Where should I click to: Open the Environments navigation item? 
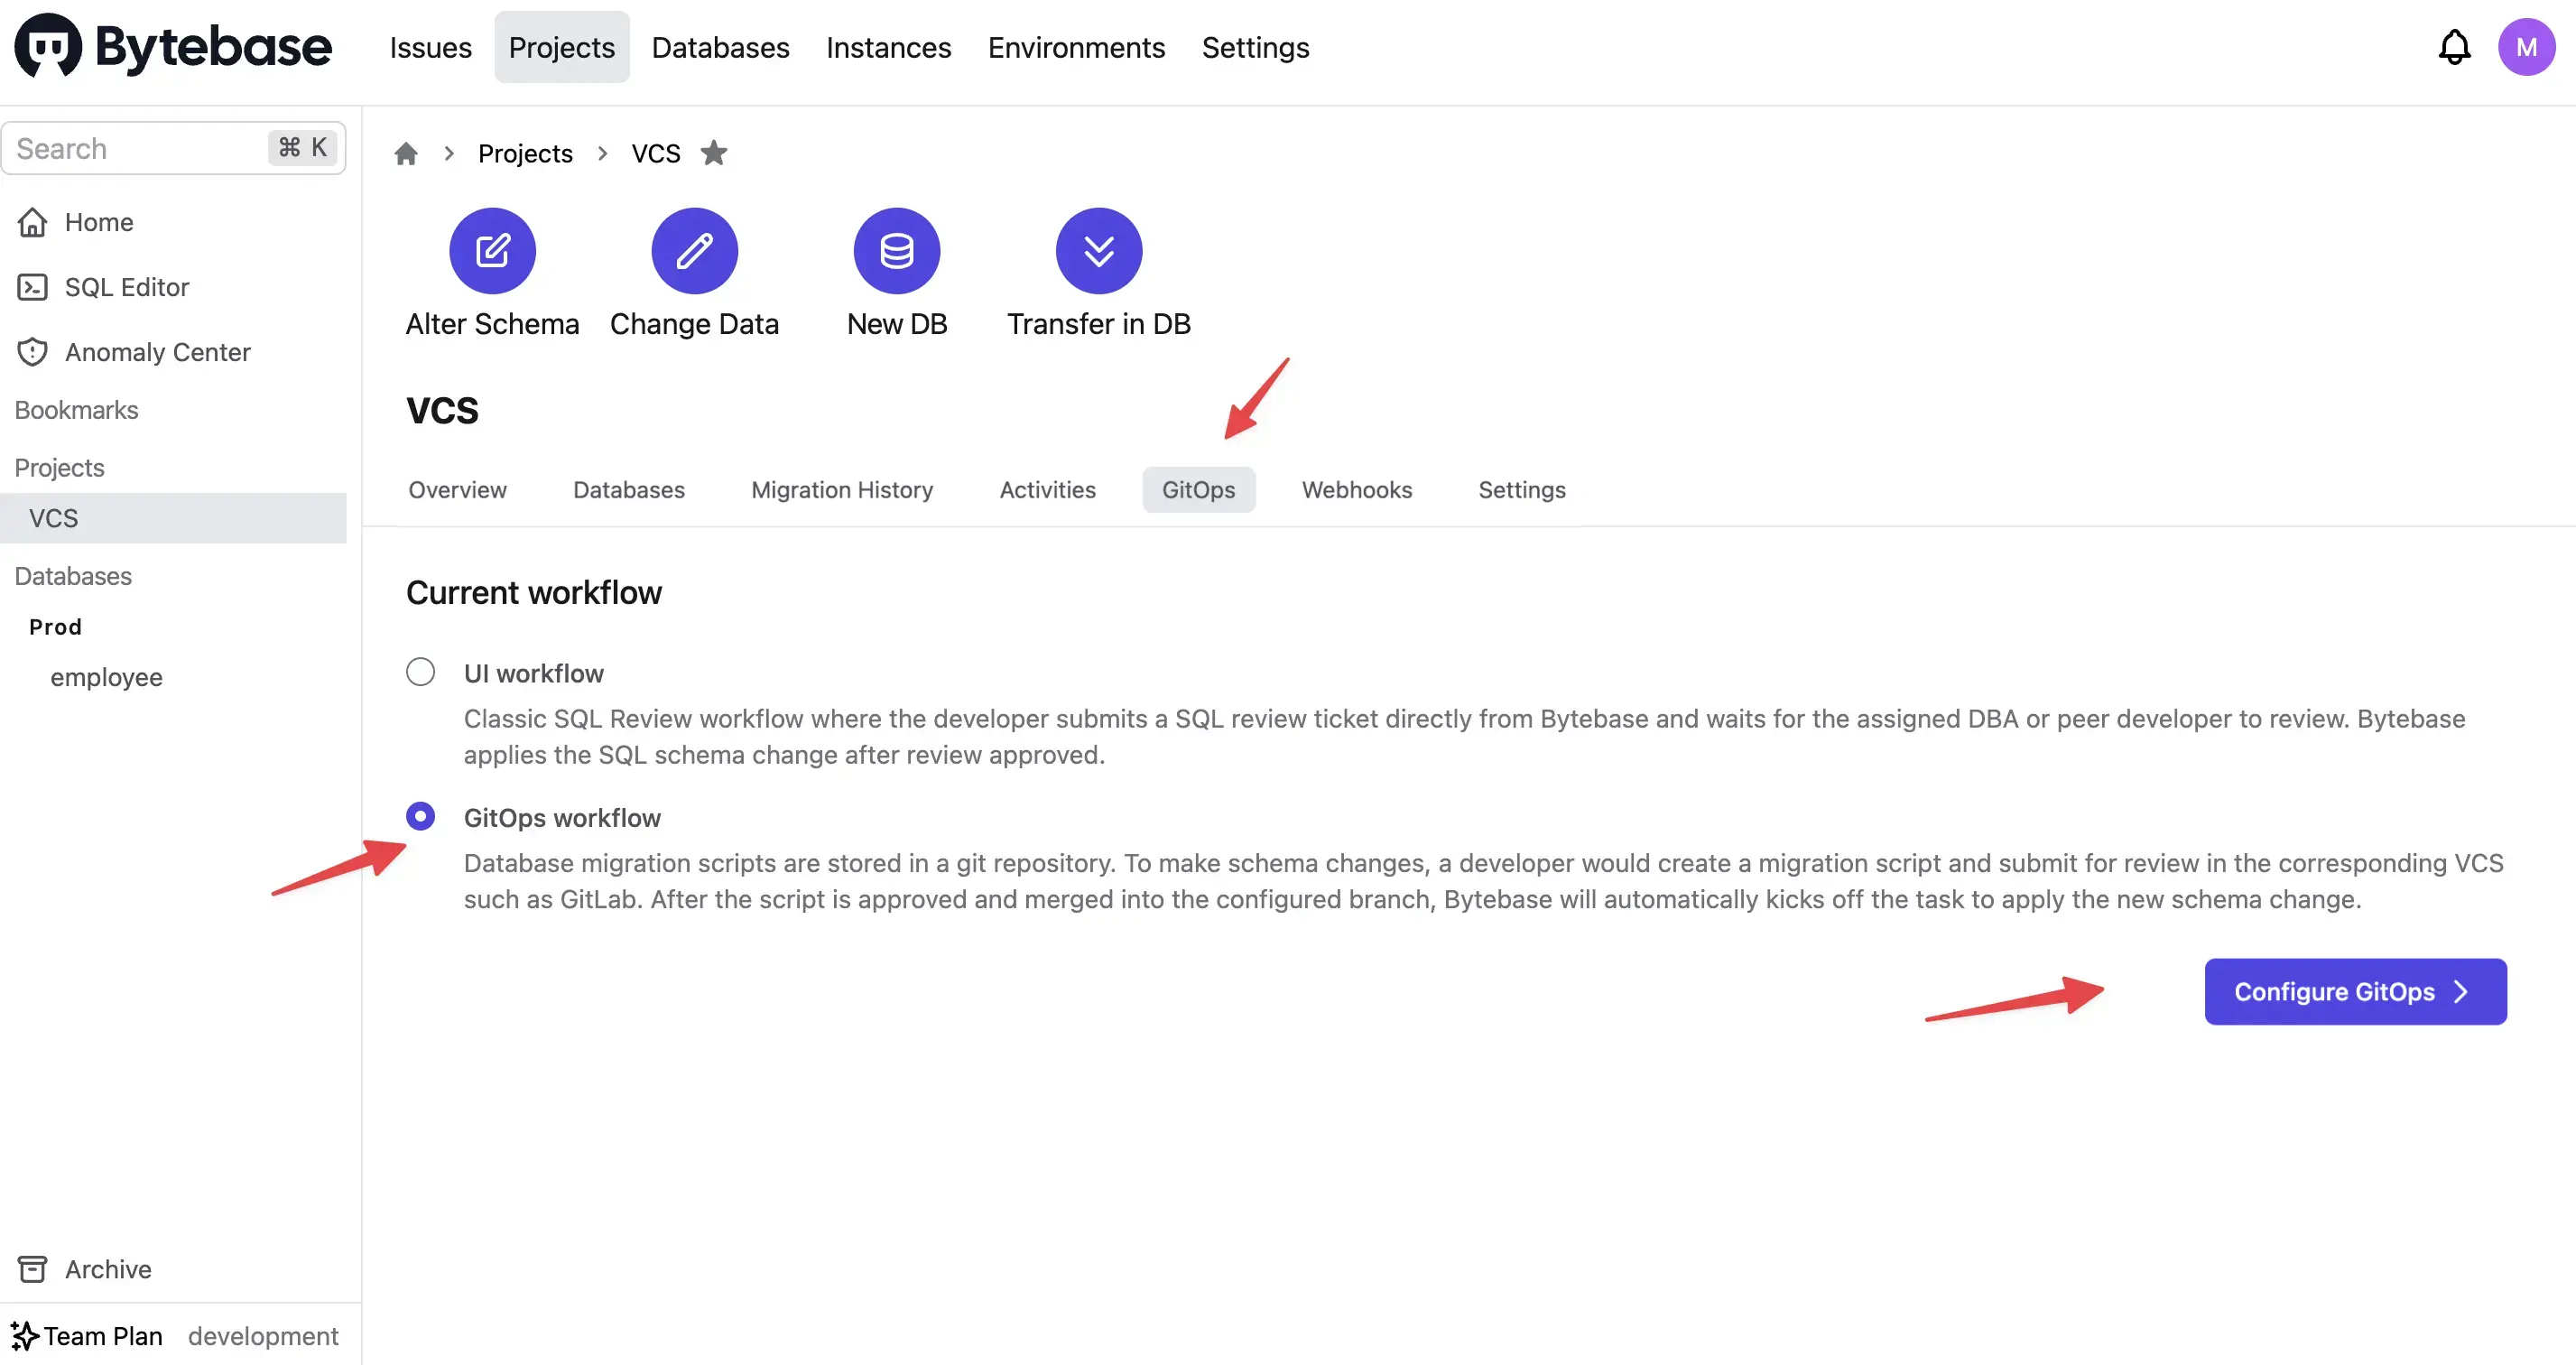[1076, 47]
